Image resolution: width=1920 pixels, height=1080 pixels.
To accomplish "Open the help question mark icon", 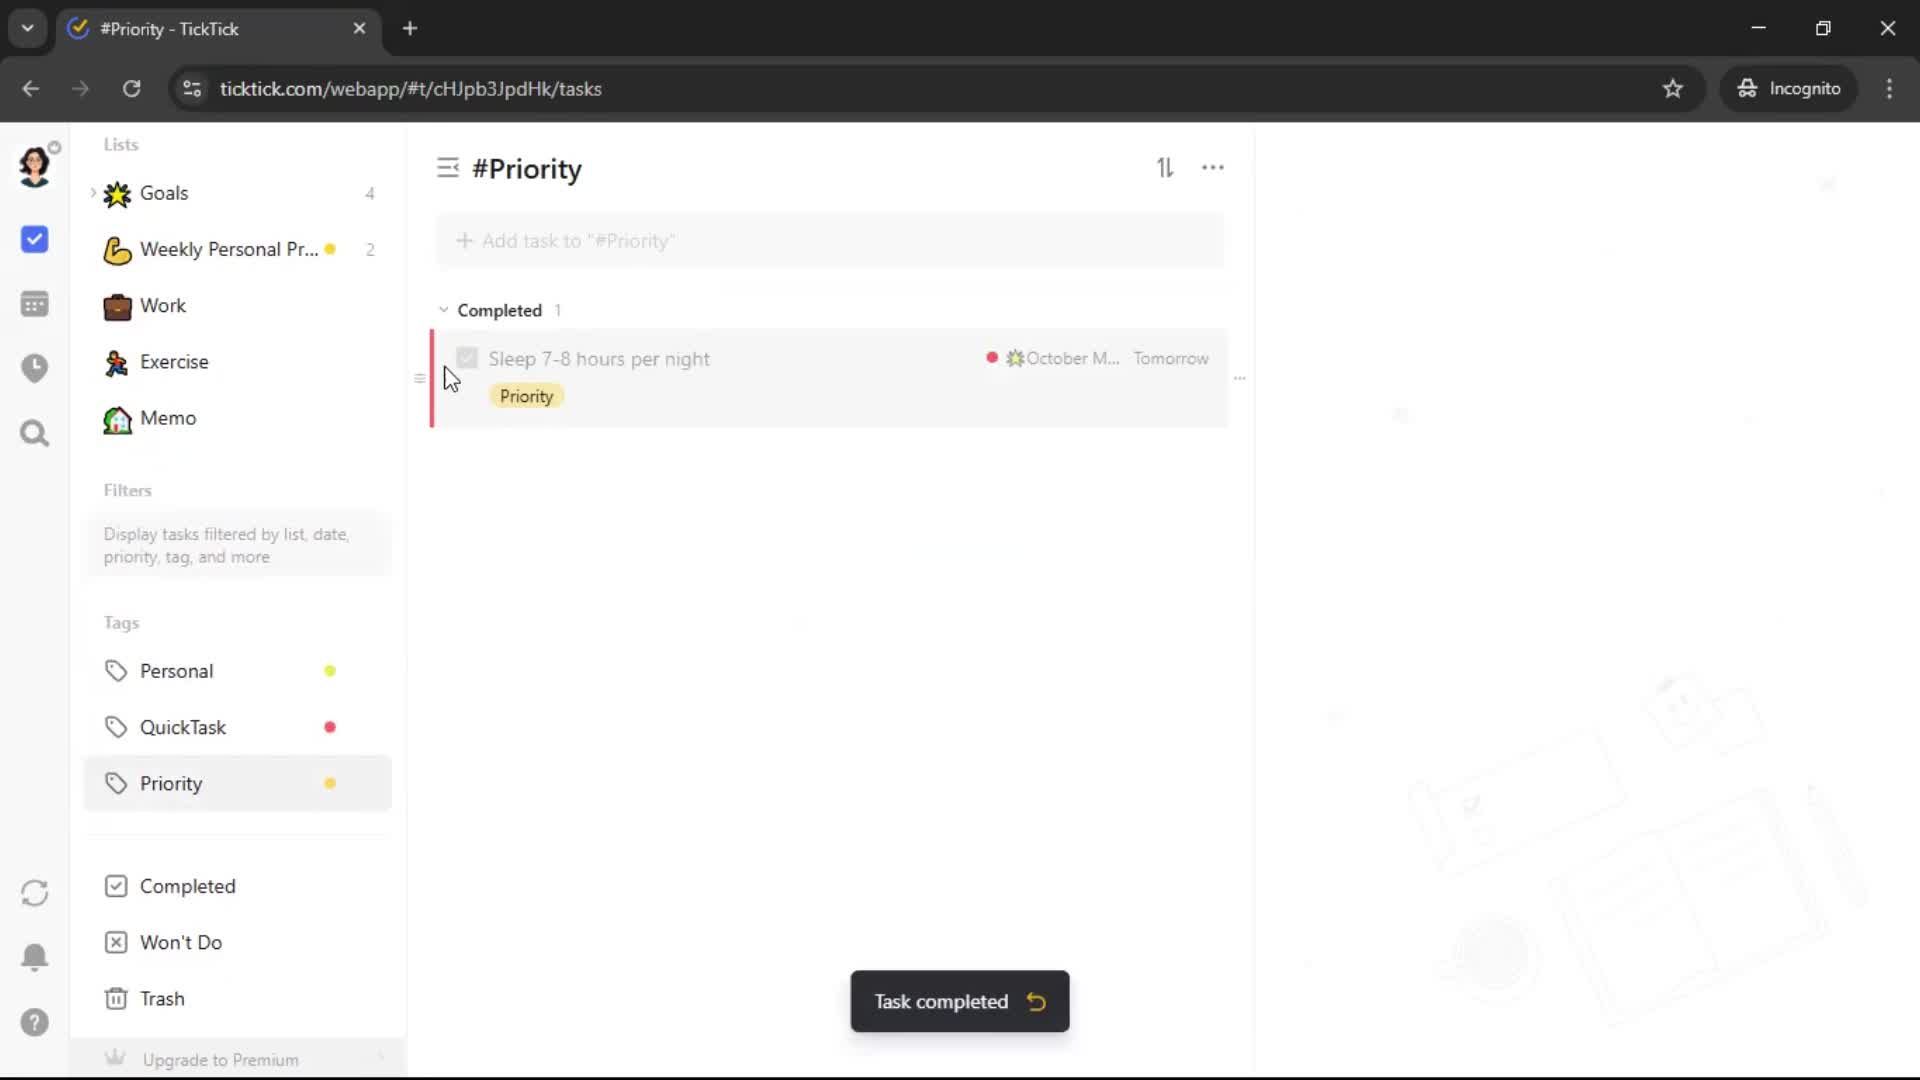I will (x=35, y=1022).
